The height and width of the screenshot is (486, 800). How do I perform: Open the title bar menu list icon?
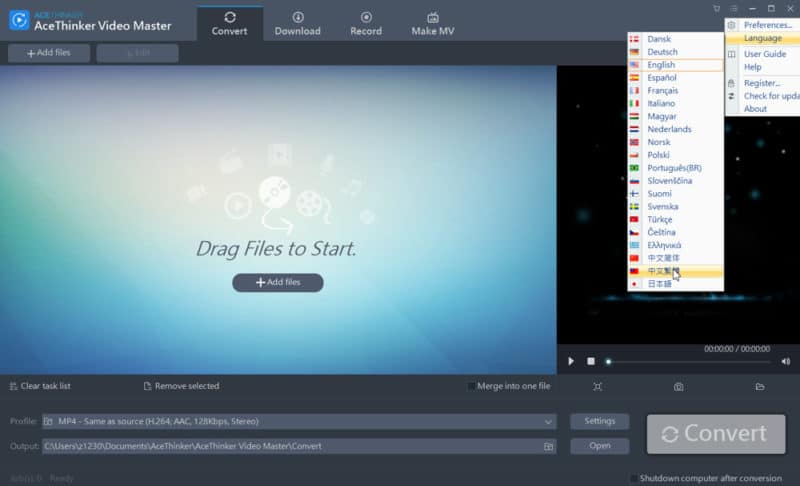pos(734,9)
